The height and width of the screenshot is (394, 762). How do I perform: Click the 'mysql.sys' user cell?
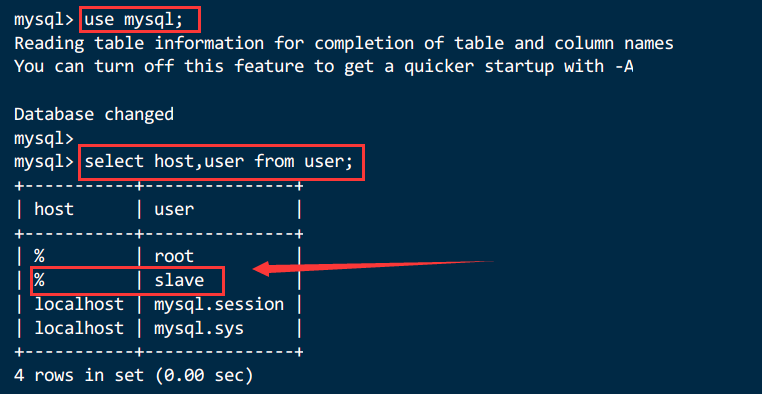199,329
